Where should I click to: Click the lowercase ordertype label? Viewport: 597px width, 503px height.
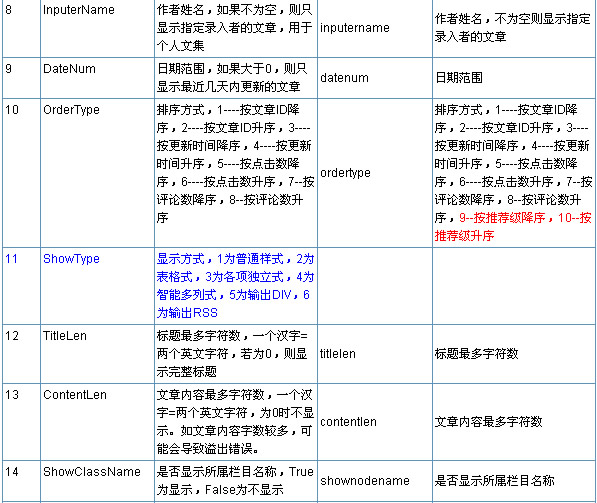pyautogui.click(x=345, y=173)
